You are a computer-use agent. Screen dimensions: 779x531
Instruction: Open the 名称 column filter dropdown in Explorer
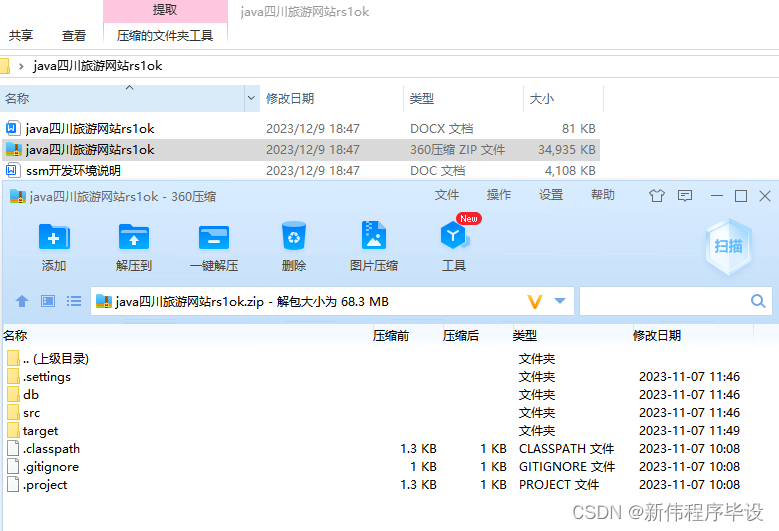pos(251,98)
